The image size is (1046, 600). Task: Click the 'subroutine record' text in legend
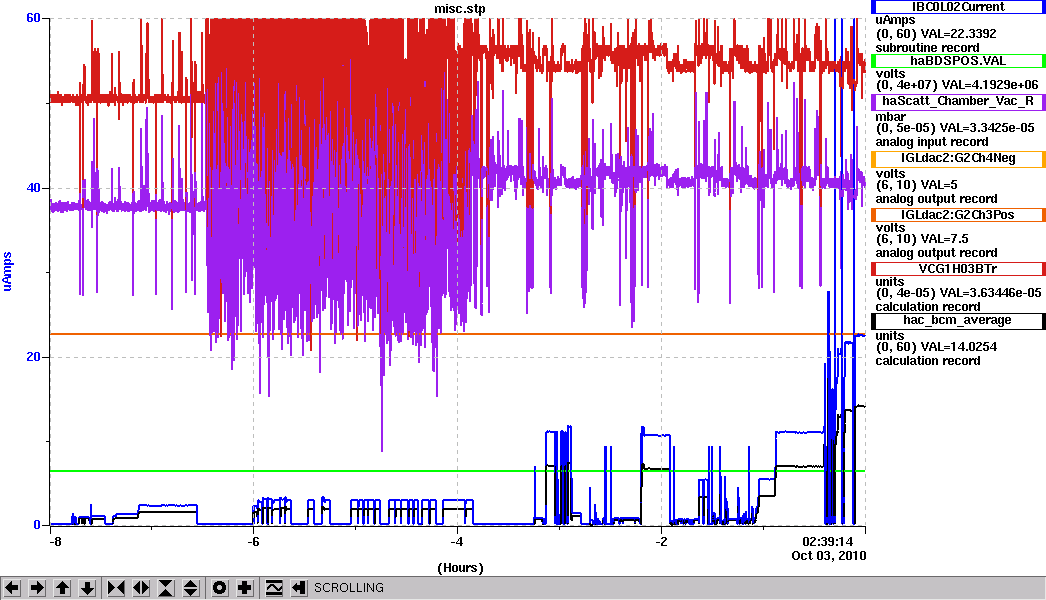927,48
